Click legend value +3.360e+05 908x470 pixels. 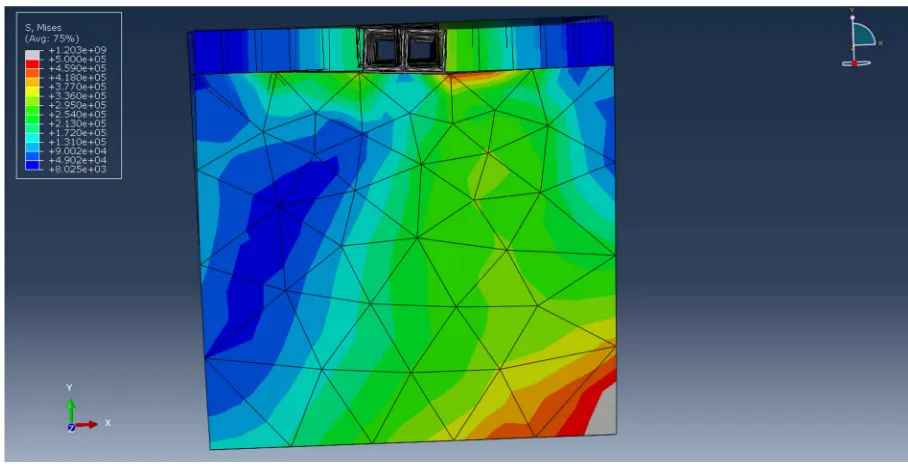77,96
